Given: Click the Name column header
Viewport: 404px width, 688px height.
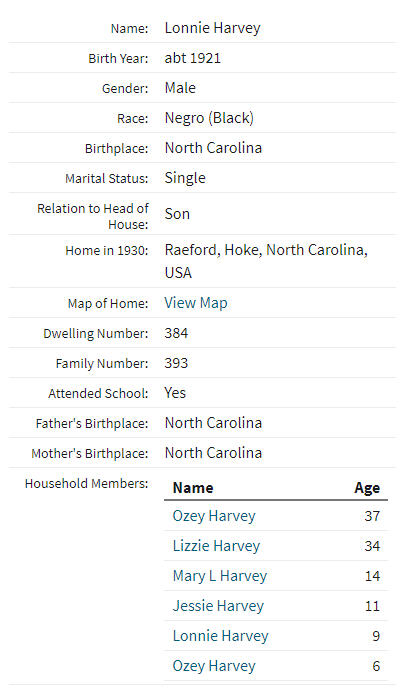Looking at the screenshot, I should pyautogui.click(x=193, y=488).
